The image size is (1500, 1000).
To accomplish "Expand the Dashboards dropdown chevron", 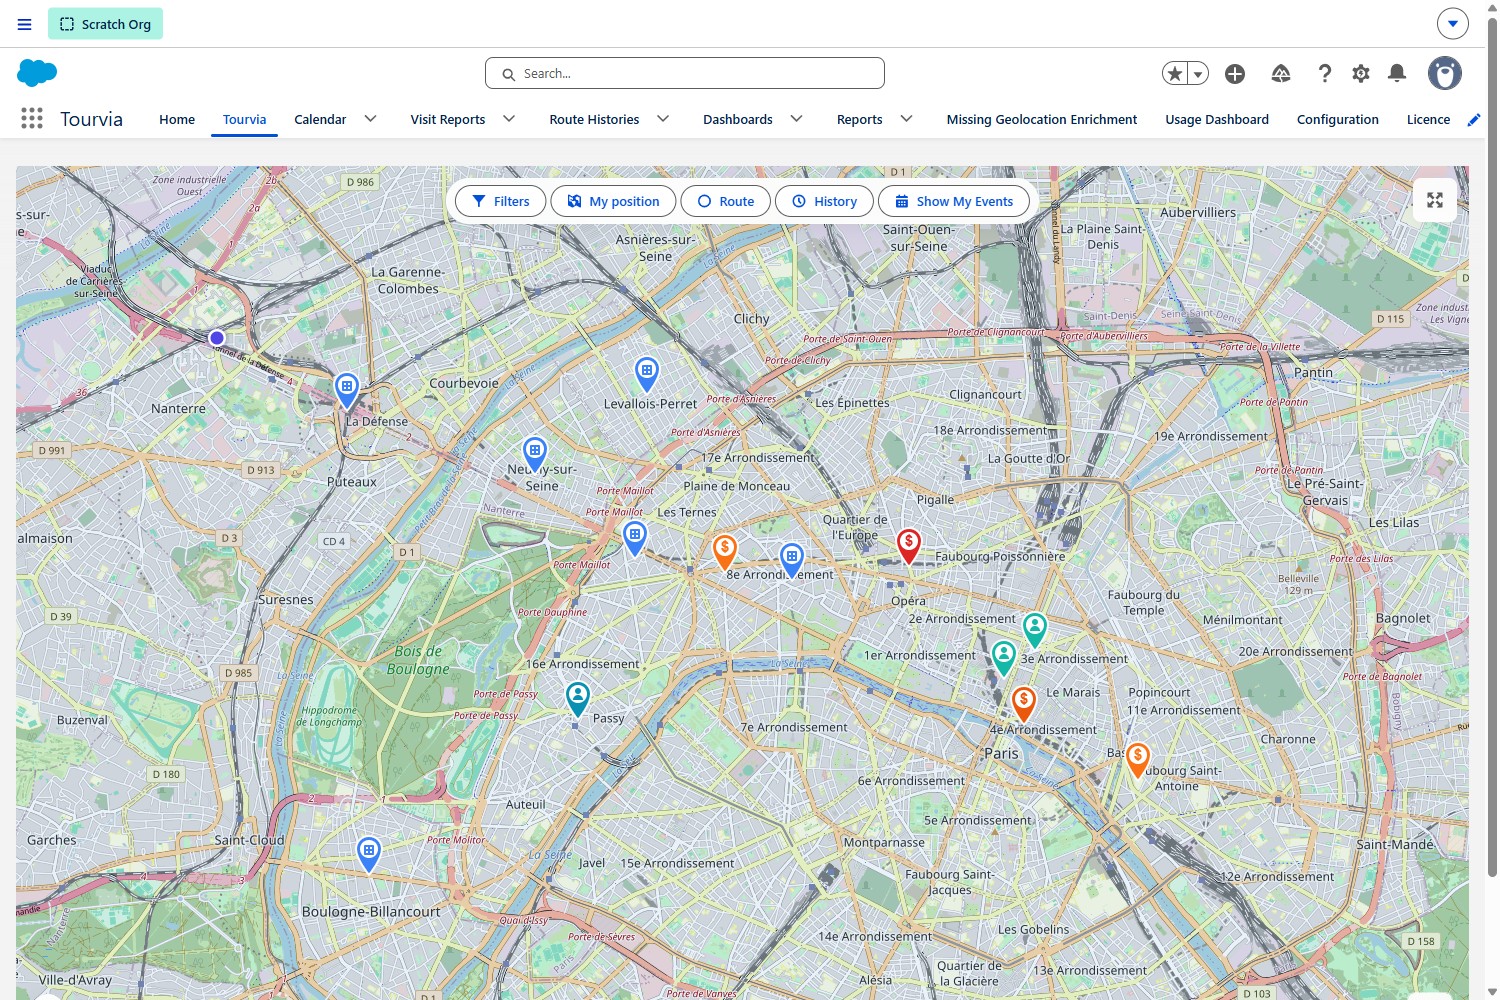I will [797, 119].
